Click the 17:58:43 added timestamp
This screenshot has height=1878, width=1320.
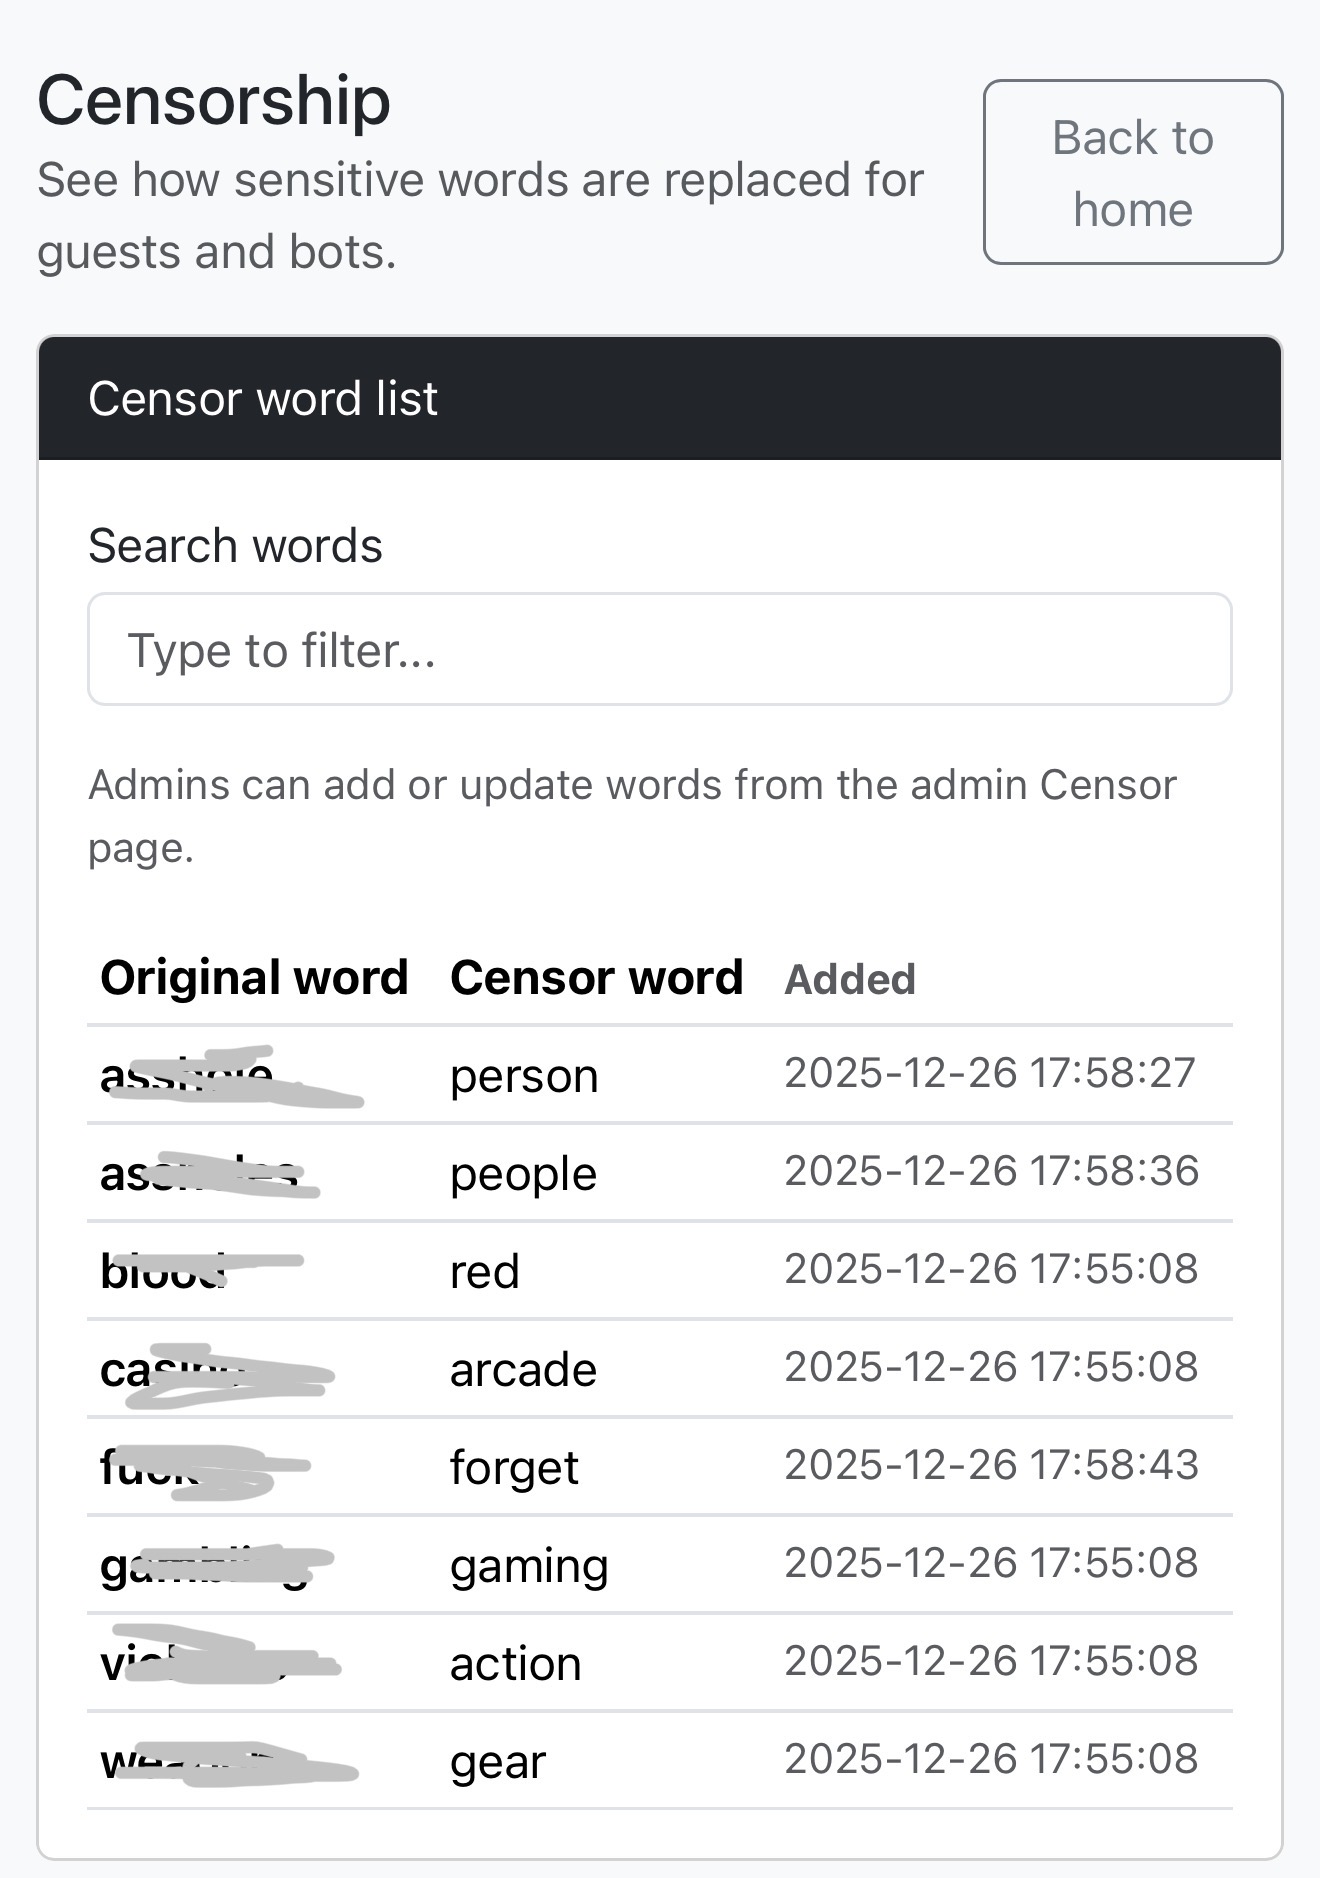pos(991,1465)
